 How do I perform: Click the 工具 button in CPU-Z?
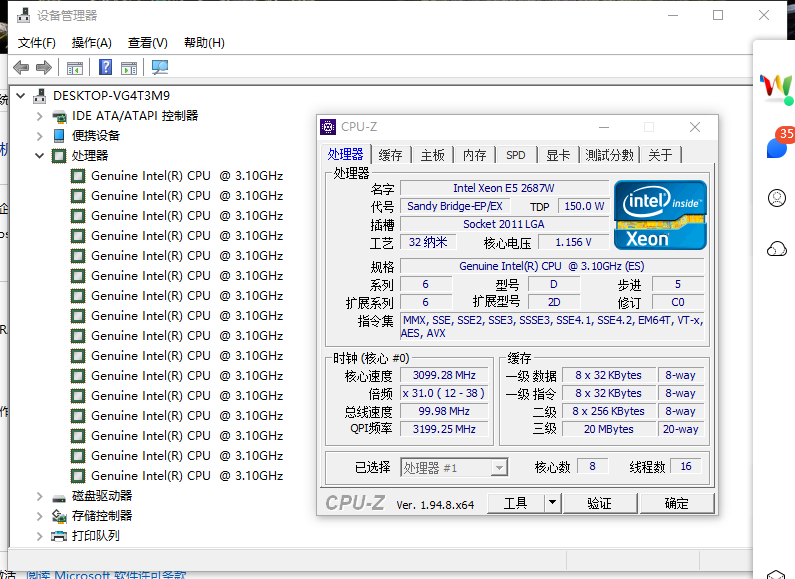click(515, 503)
